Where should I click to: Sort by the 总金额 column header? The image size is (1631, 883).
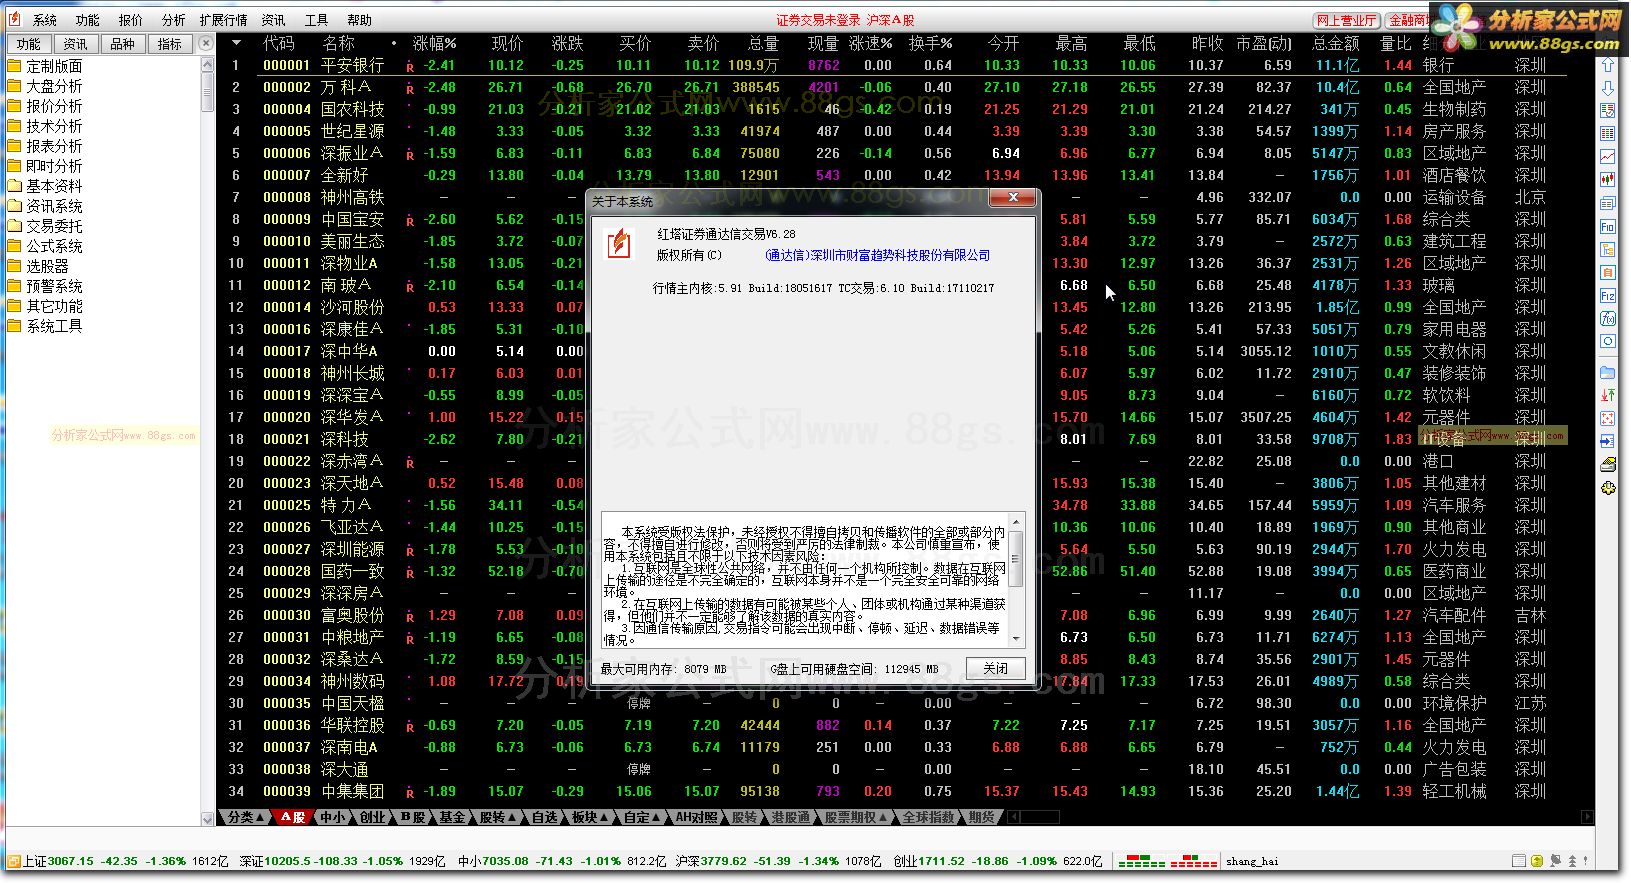pyautogui.click(x=1335, y=43)
